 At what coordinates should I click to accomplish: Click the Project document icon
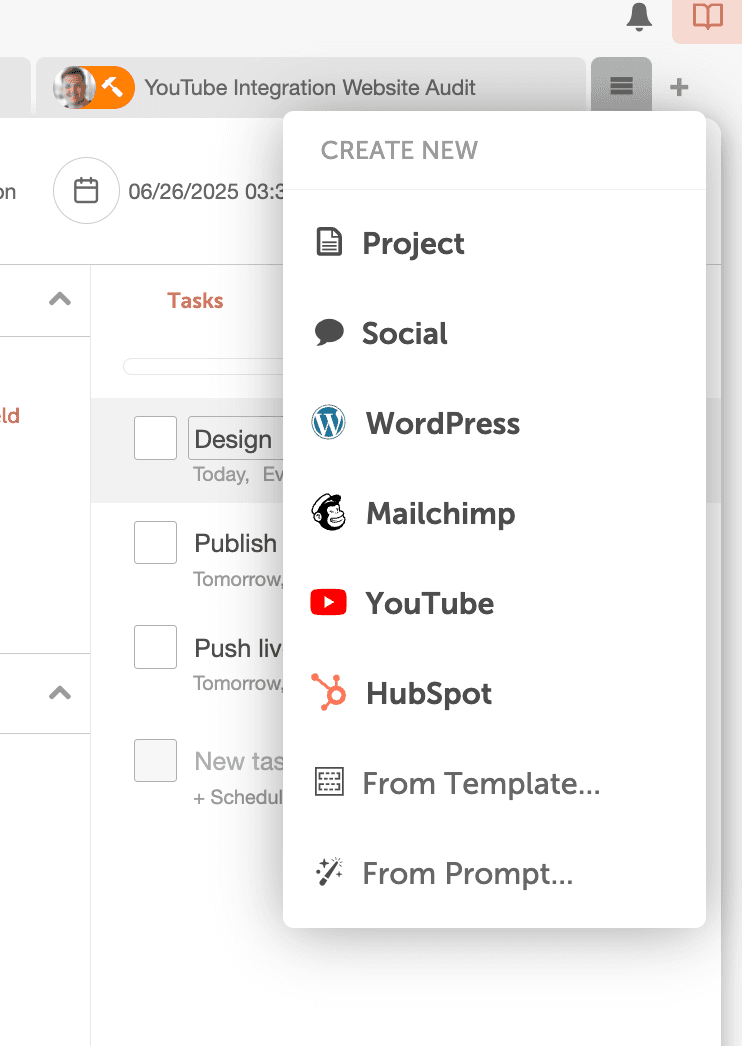(x=329, y=241)
